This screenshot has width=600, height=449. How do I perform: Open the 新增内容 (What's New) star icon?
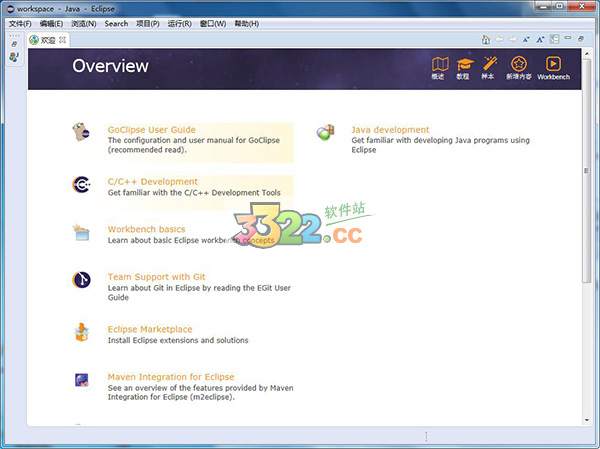pos(518,65)
